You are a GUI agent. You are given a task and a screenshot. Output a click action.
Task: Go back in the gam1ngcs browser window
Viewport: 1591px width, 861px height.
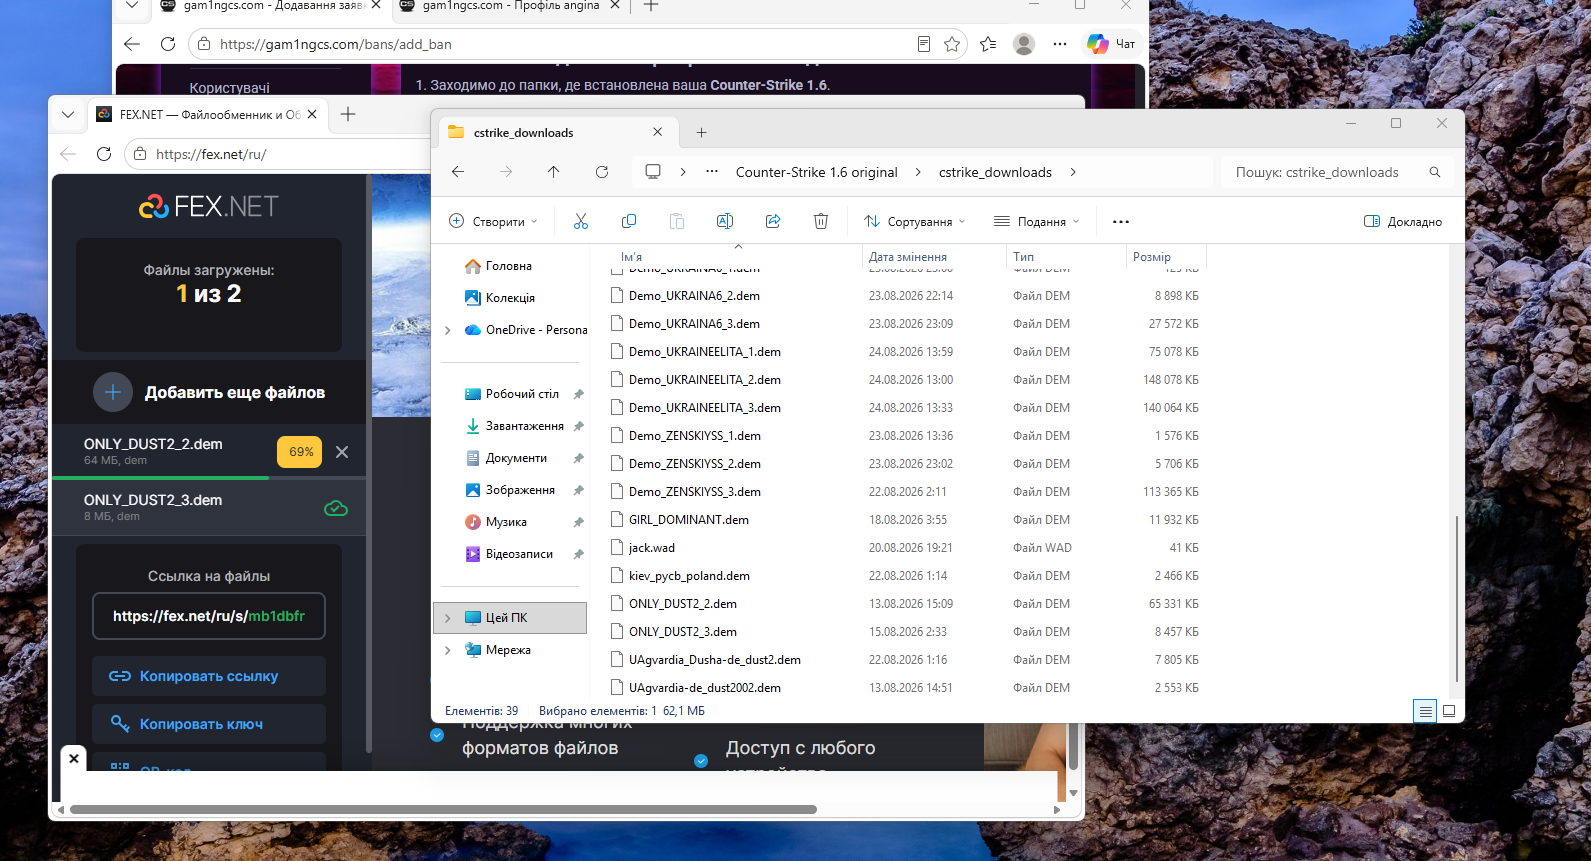(x=132, y=44)
